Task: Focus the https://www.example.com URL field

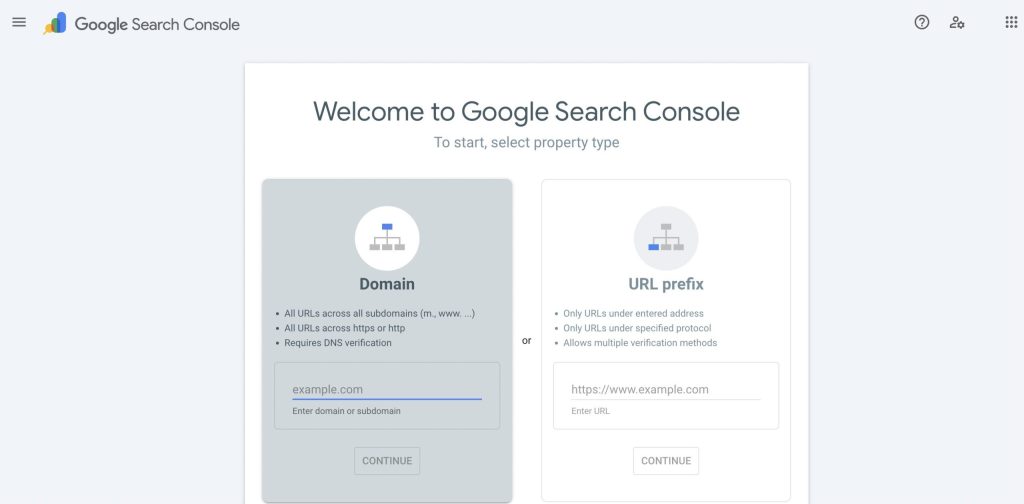Action: 666,389
